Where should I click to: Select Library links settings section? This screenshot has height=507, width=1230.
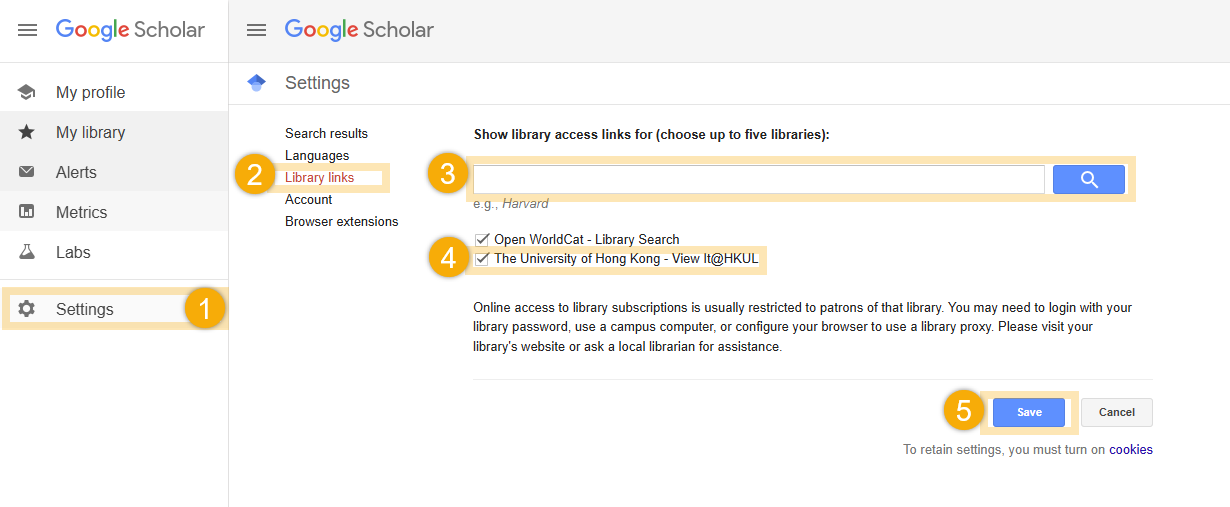coord(319,177)
